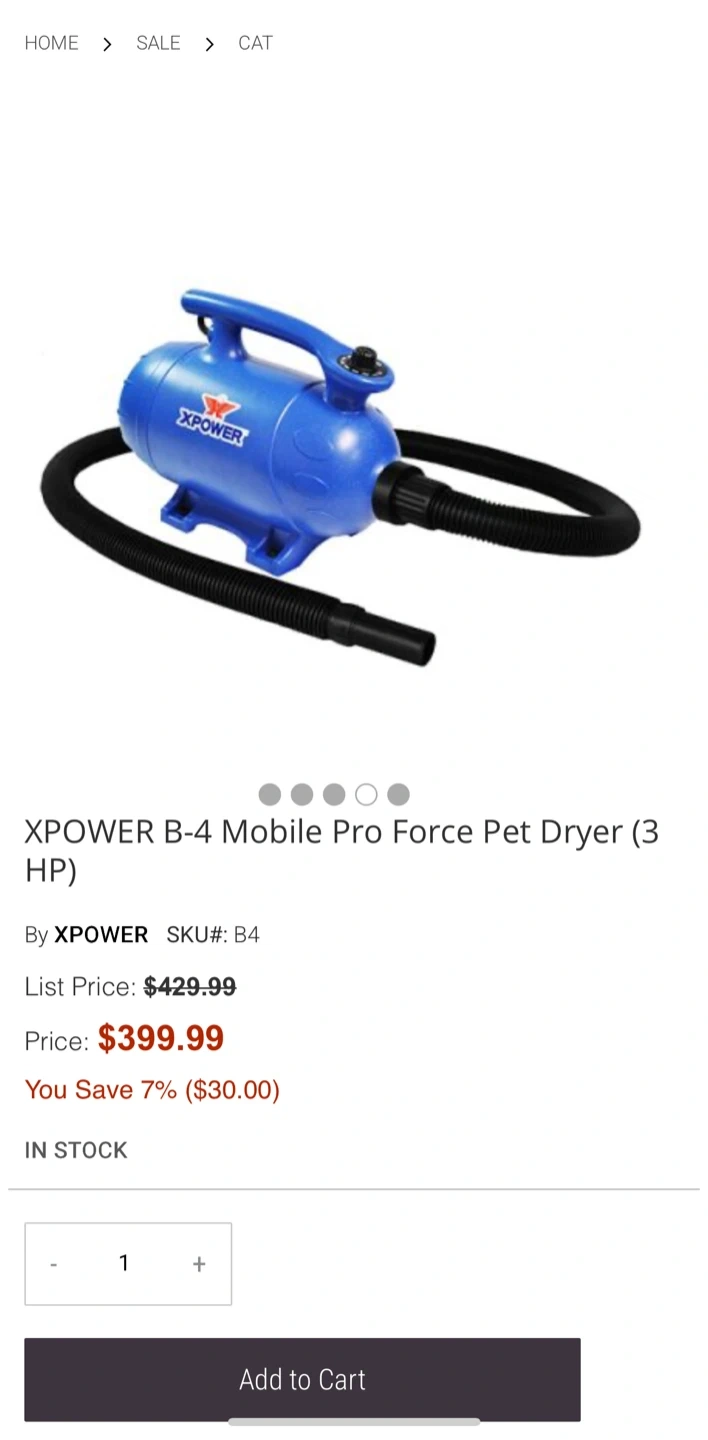
Task: Select the fourth carousel indicator dot
Action: [366, 794]
